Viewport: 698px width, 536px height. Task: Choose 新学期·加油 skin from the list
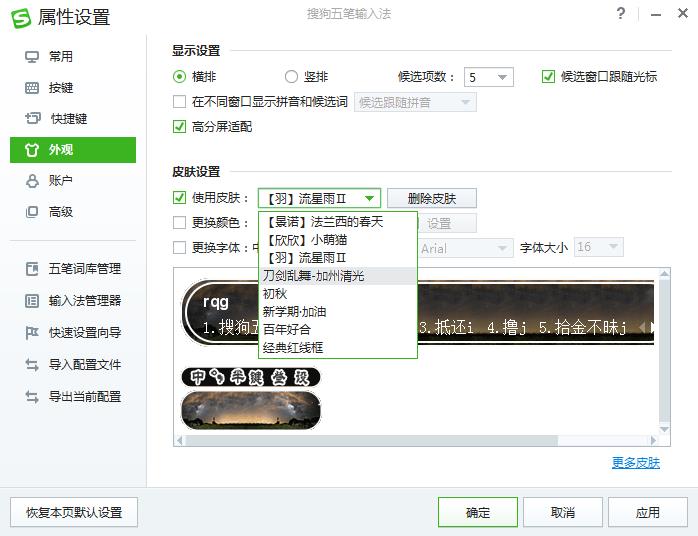[x=338, y=312]
